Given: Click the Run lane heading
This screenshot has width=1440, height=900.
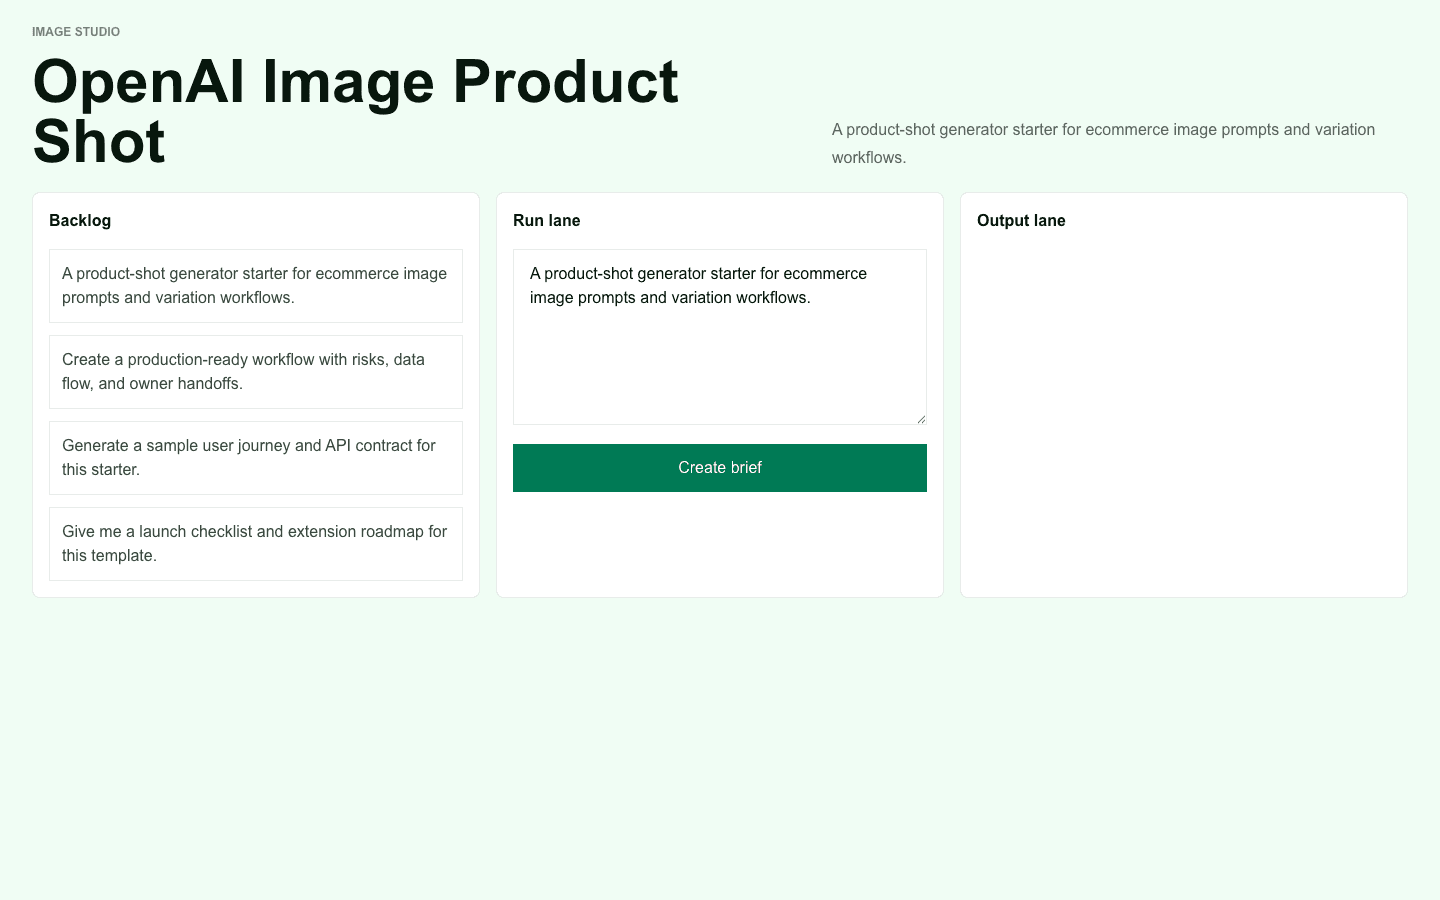Looking at the screenshot, I should 547,220.
